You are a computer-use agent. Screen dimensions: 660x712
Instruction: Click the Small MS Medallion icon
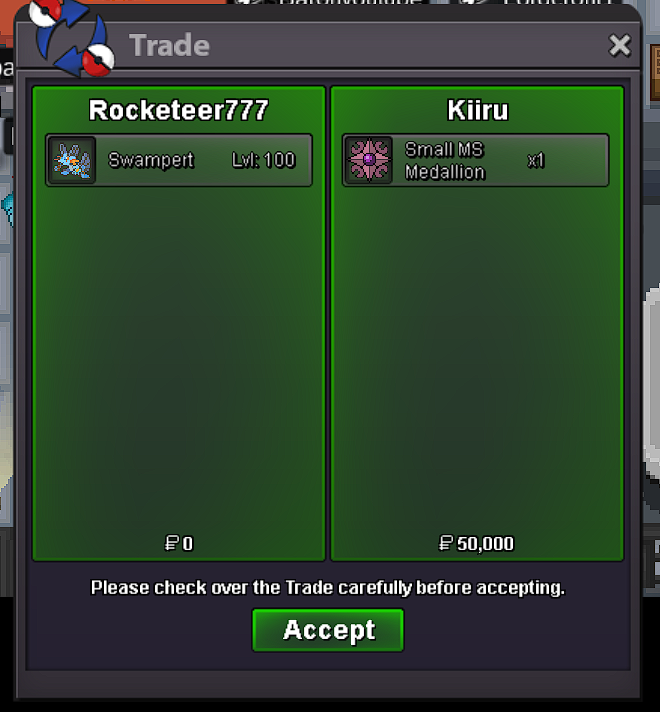click(369, 160)
